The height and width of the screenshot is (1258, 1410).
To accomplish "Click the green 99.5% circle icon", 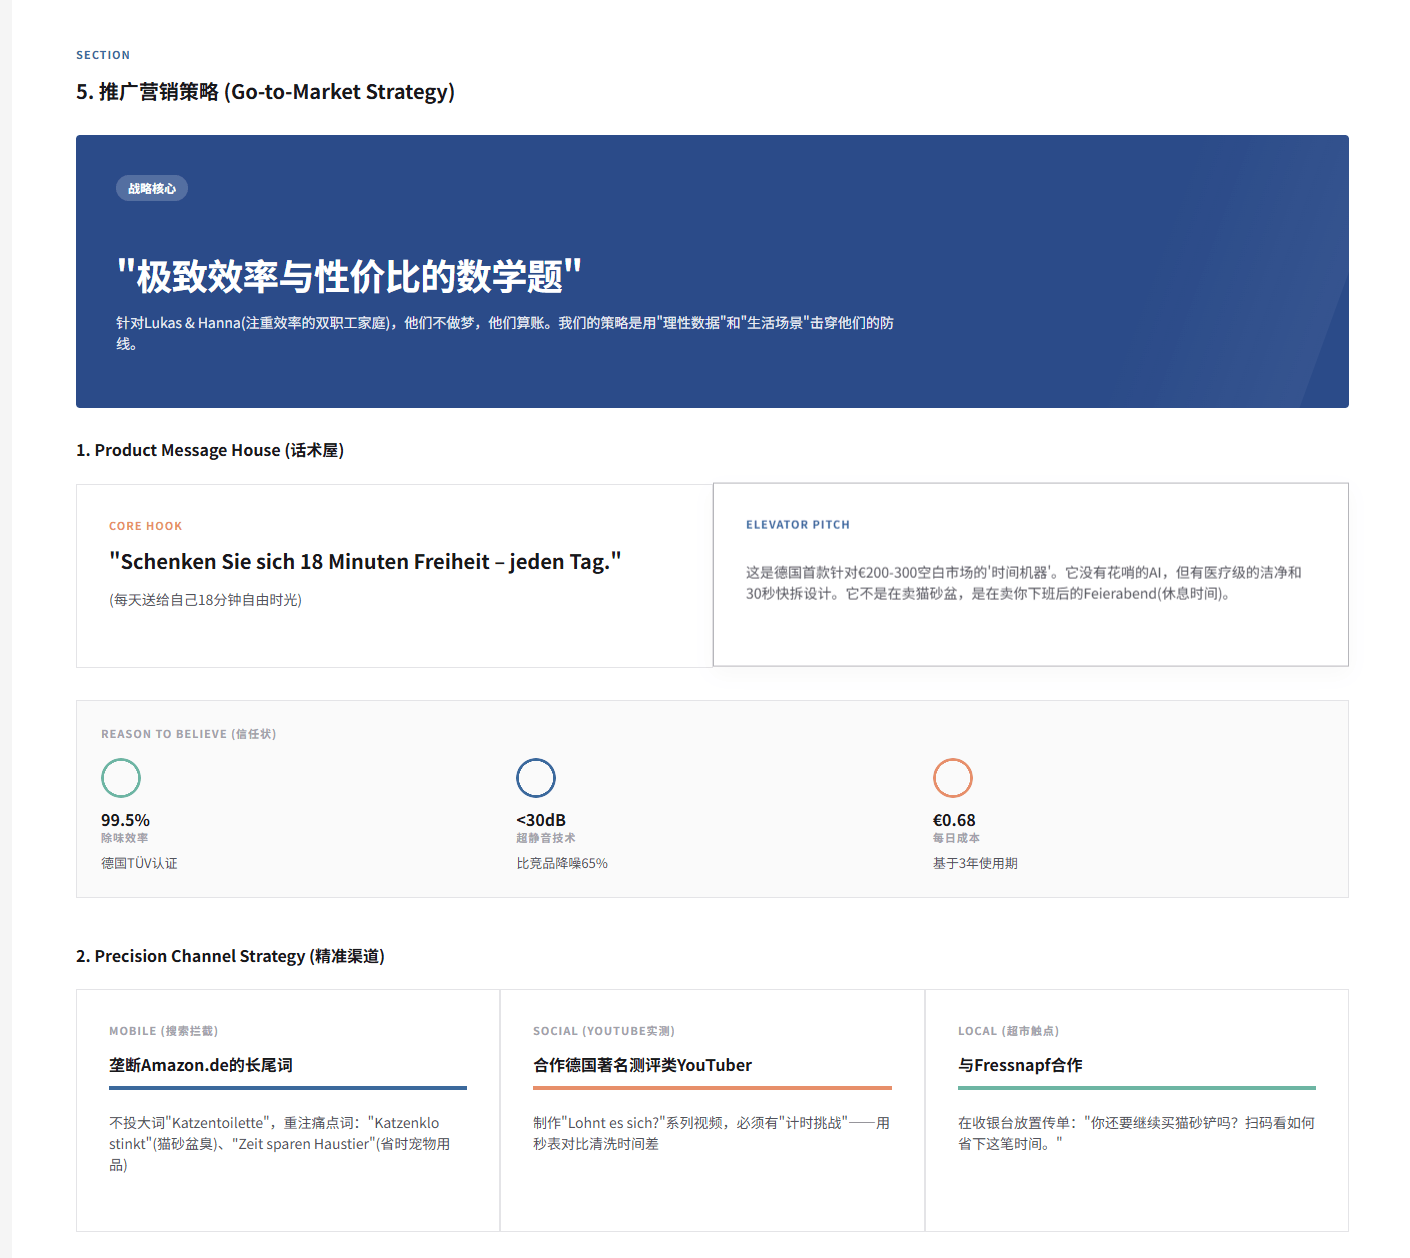I will 121,778.
